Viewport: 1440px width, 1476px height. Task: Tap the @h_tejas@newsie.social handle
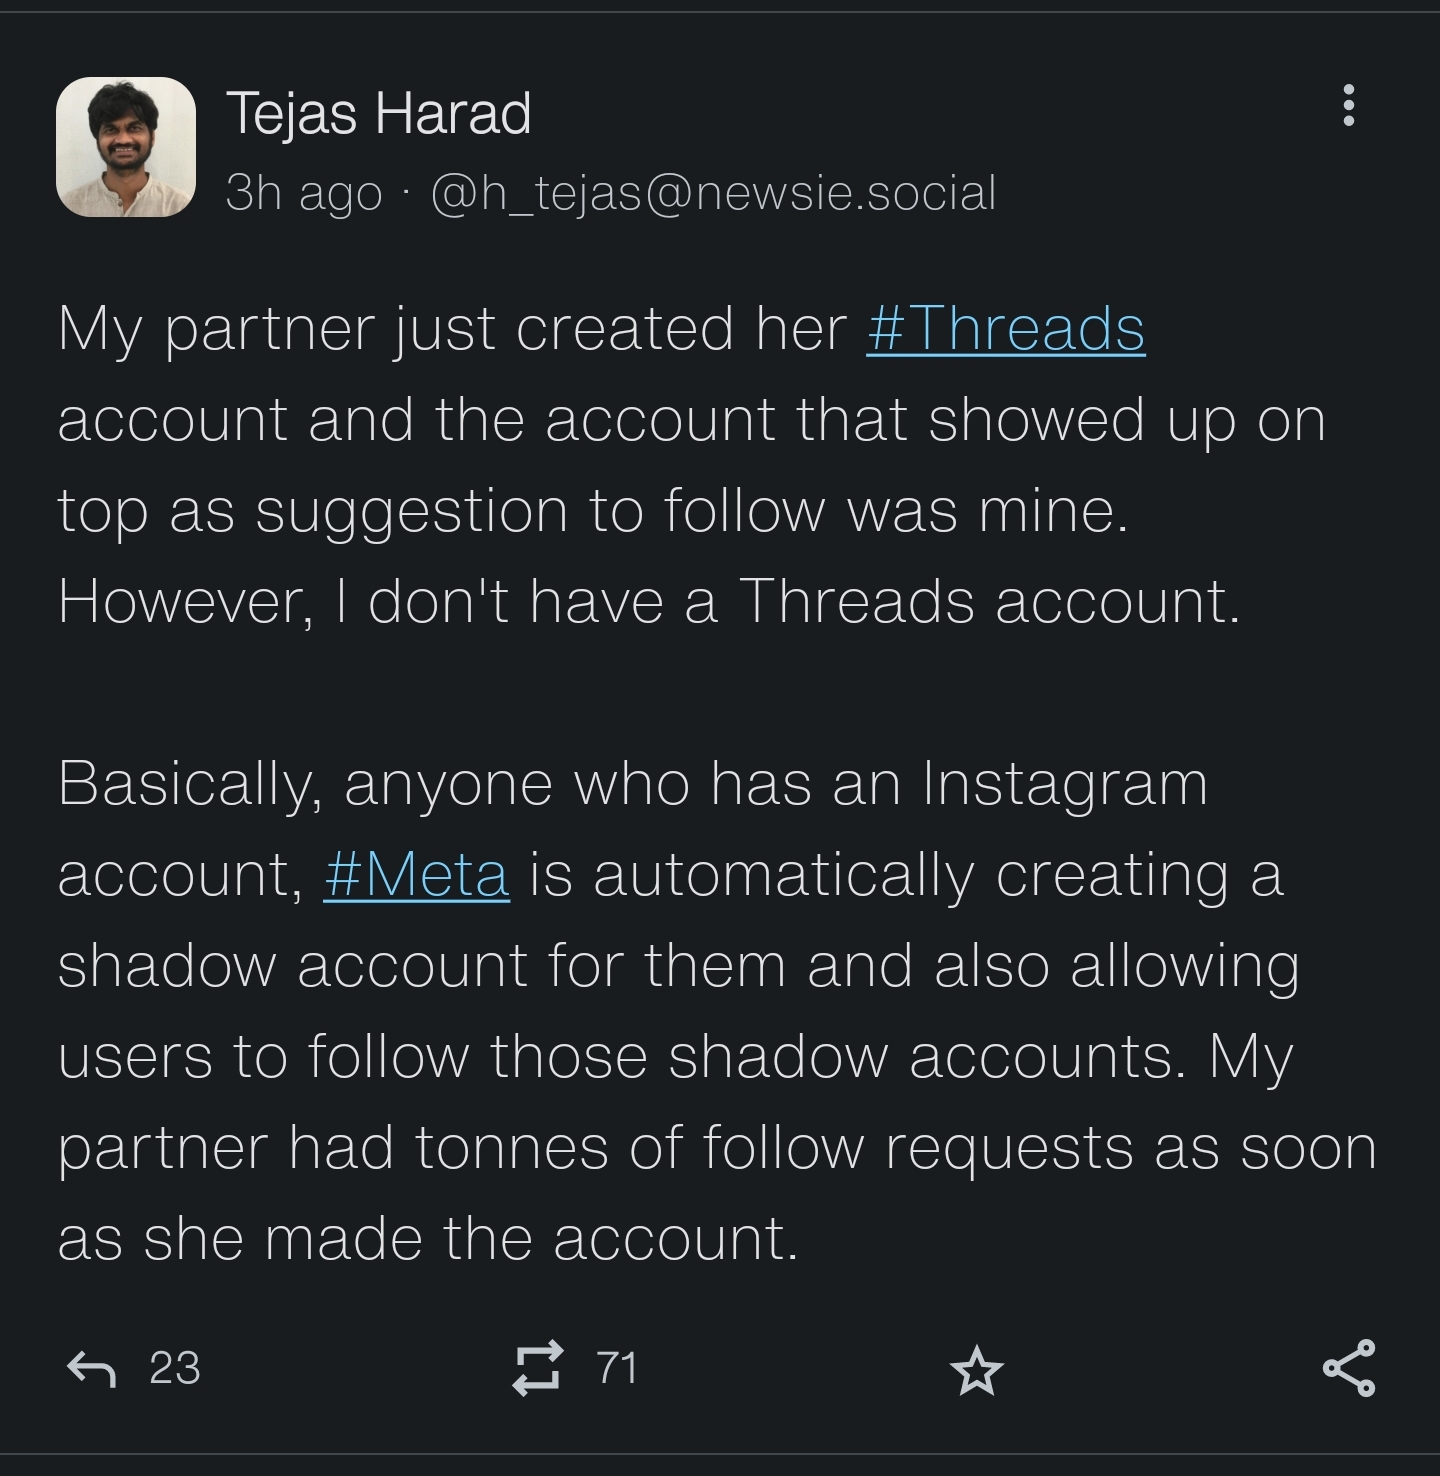tap(713, 192)
